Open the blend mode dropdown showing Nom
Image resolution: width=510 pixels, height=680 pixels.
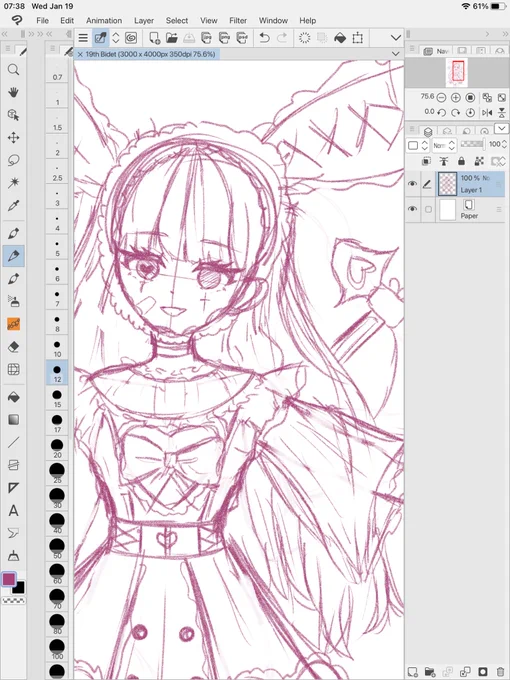click(x=444, y=145)
